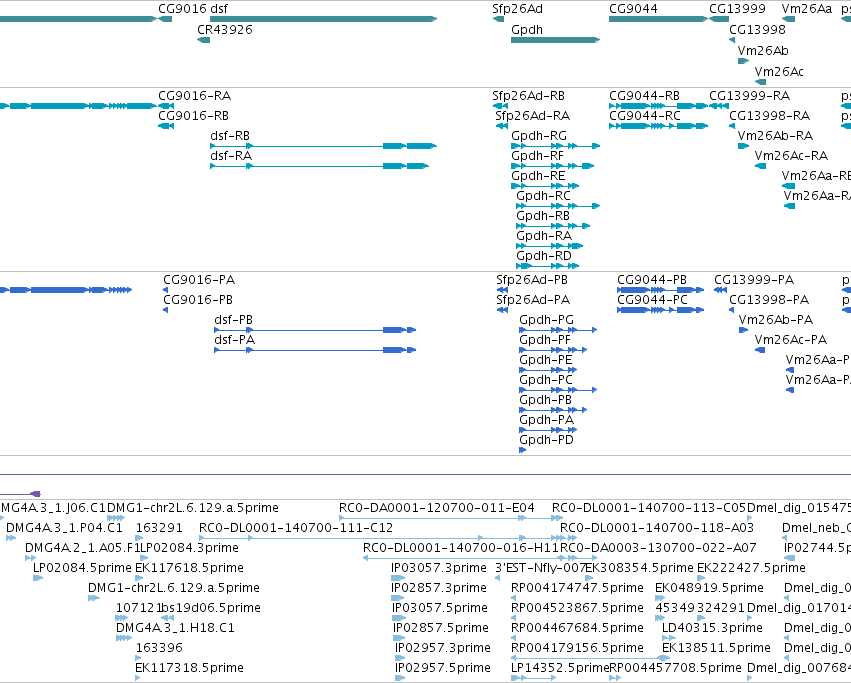Image resolution: width=851 pixels, height=683 pixels.
Task: Select transcript CG9016-RB
Action: [166, 126]
